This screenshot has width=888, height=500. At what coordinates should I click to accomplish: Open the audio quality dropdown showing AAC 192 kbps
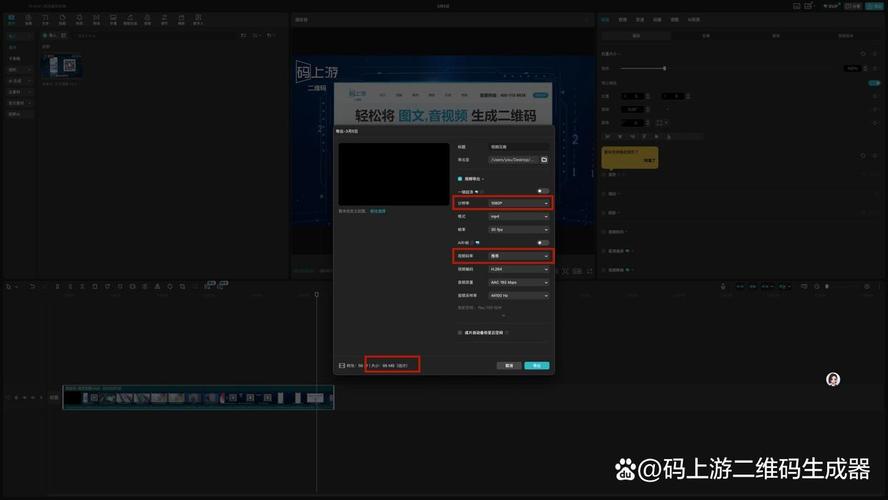click(x=519, y=282)
